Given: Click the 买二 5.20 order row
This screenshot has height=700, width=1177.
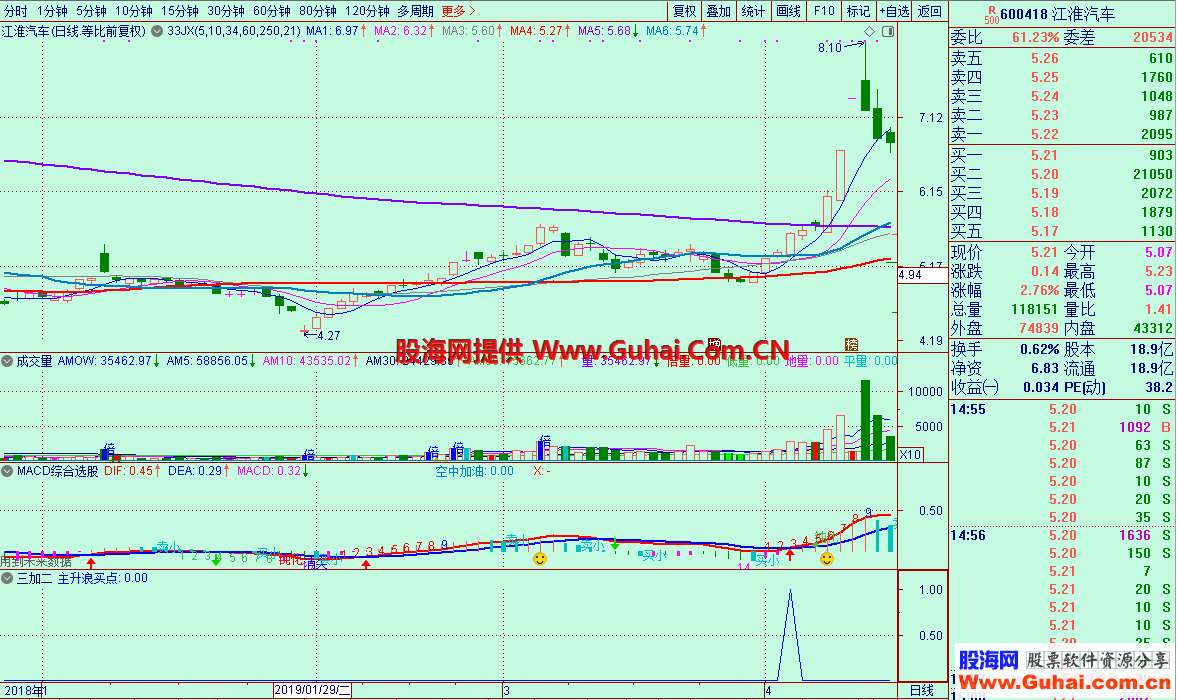Looking at the screenshot, I should (x=1061, y=174).
